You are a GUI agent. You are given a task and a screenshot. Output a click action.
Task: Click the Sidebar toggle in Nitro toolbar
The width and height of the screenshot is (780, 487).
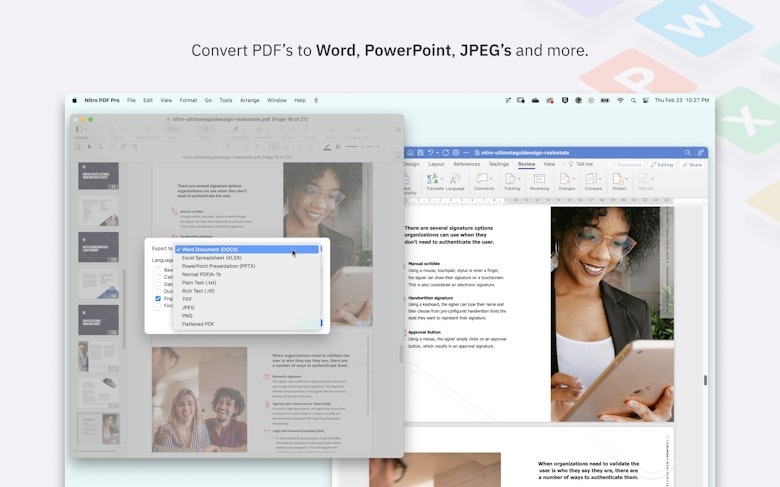(80, 129)
